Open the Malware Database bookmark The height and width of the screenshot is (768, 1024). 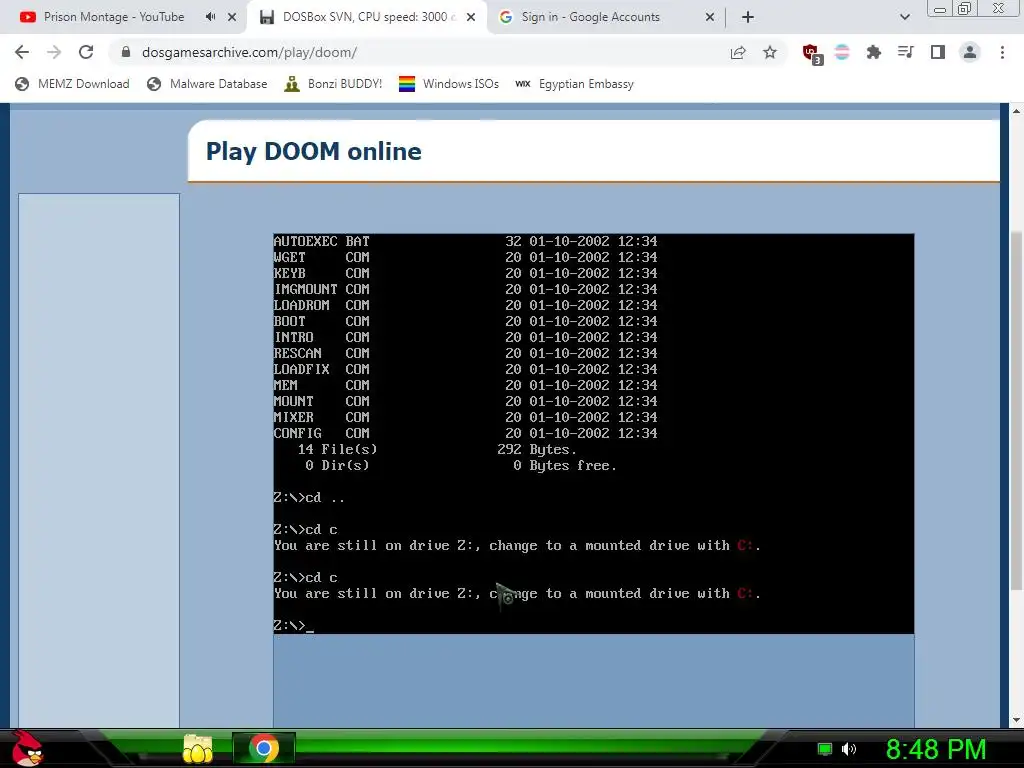pos(207,84)
